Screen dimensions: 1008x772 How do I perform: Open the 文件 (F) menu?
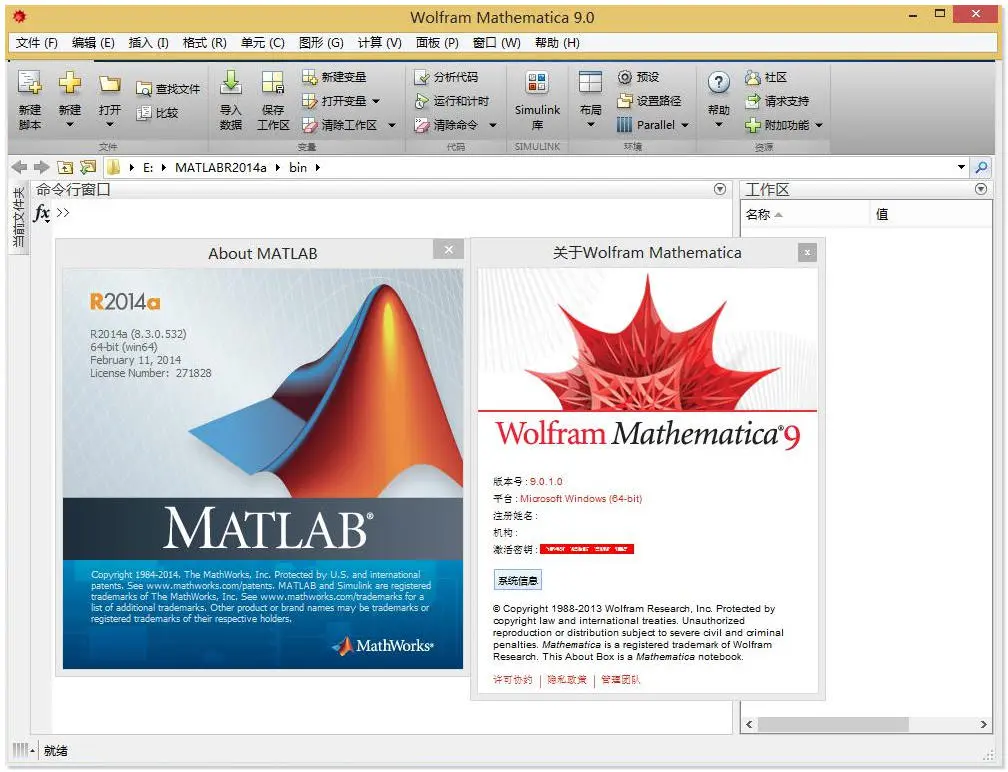tap(37, 43)
